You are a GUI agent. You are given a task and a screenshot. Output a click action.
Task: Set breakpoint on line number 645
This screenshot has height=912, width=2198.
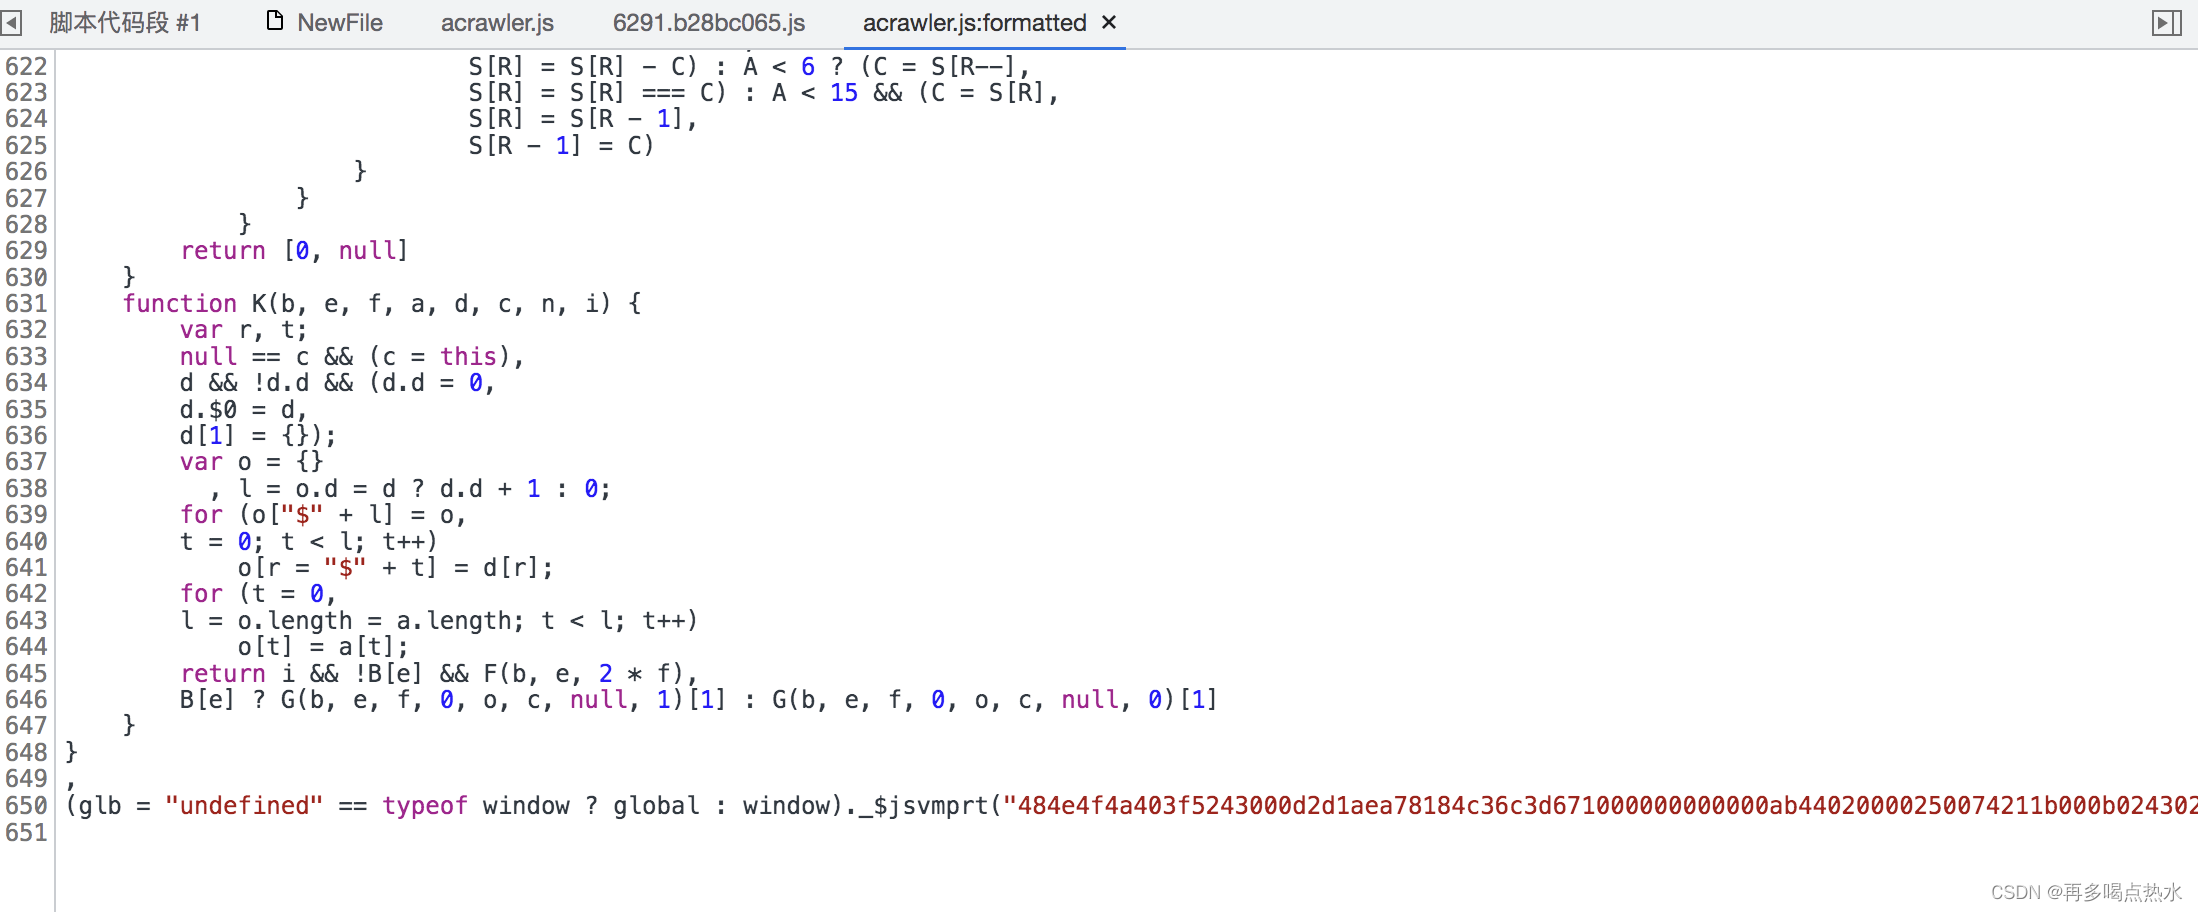(26, 673)
